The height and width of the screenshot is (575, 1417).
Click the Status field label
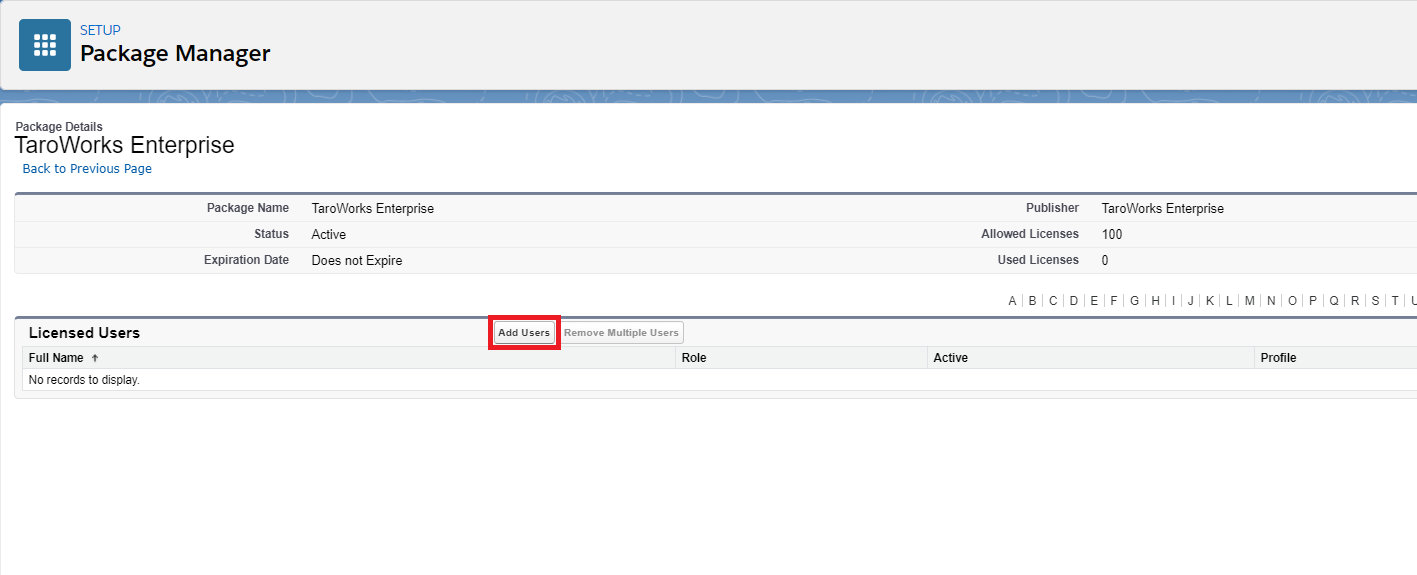click(271, 234)
